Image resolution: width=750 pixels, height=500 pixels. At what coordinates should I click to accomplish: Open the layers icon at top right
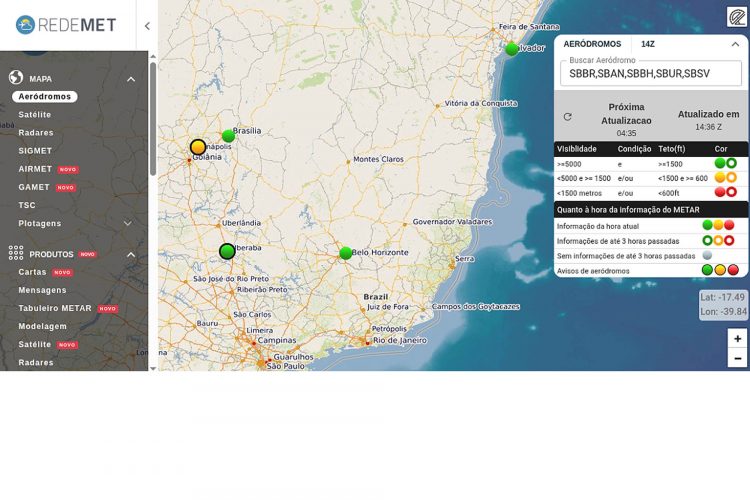coord(736,17)
